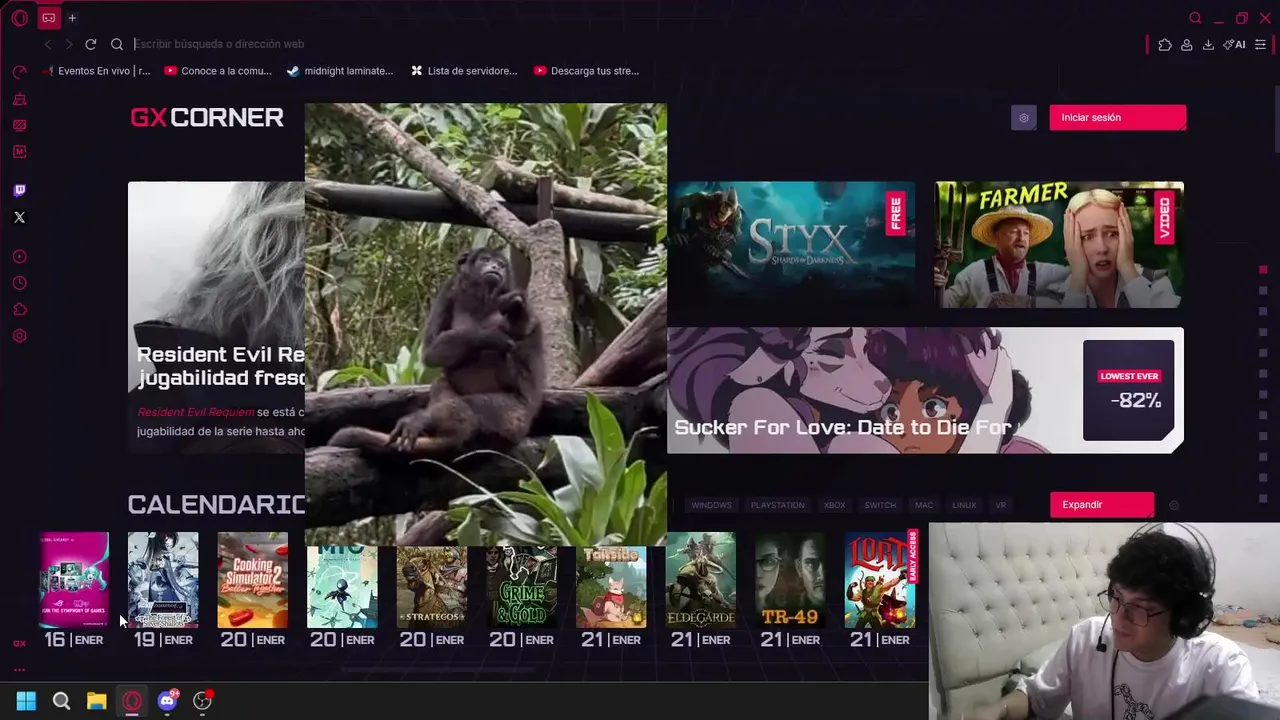Open the 16 ENER pink game cover
The width and height of the screenshot is (1280, 720).
pos(74,580)
